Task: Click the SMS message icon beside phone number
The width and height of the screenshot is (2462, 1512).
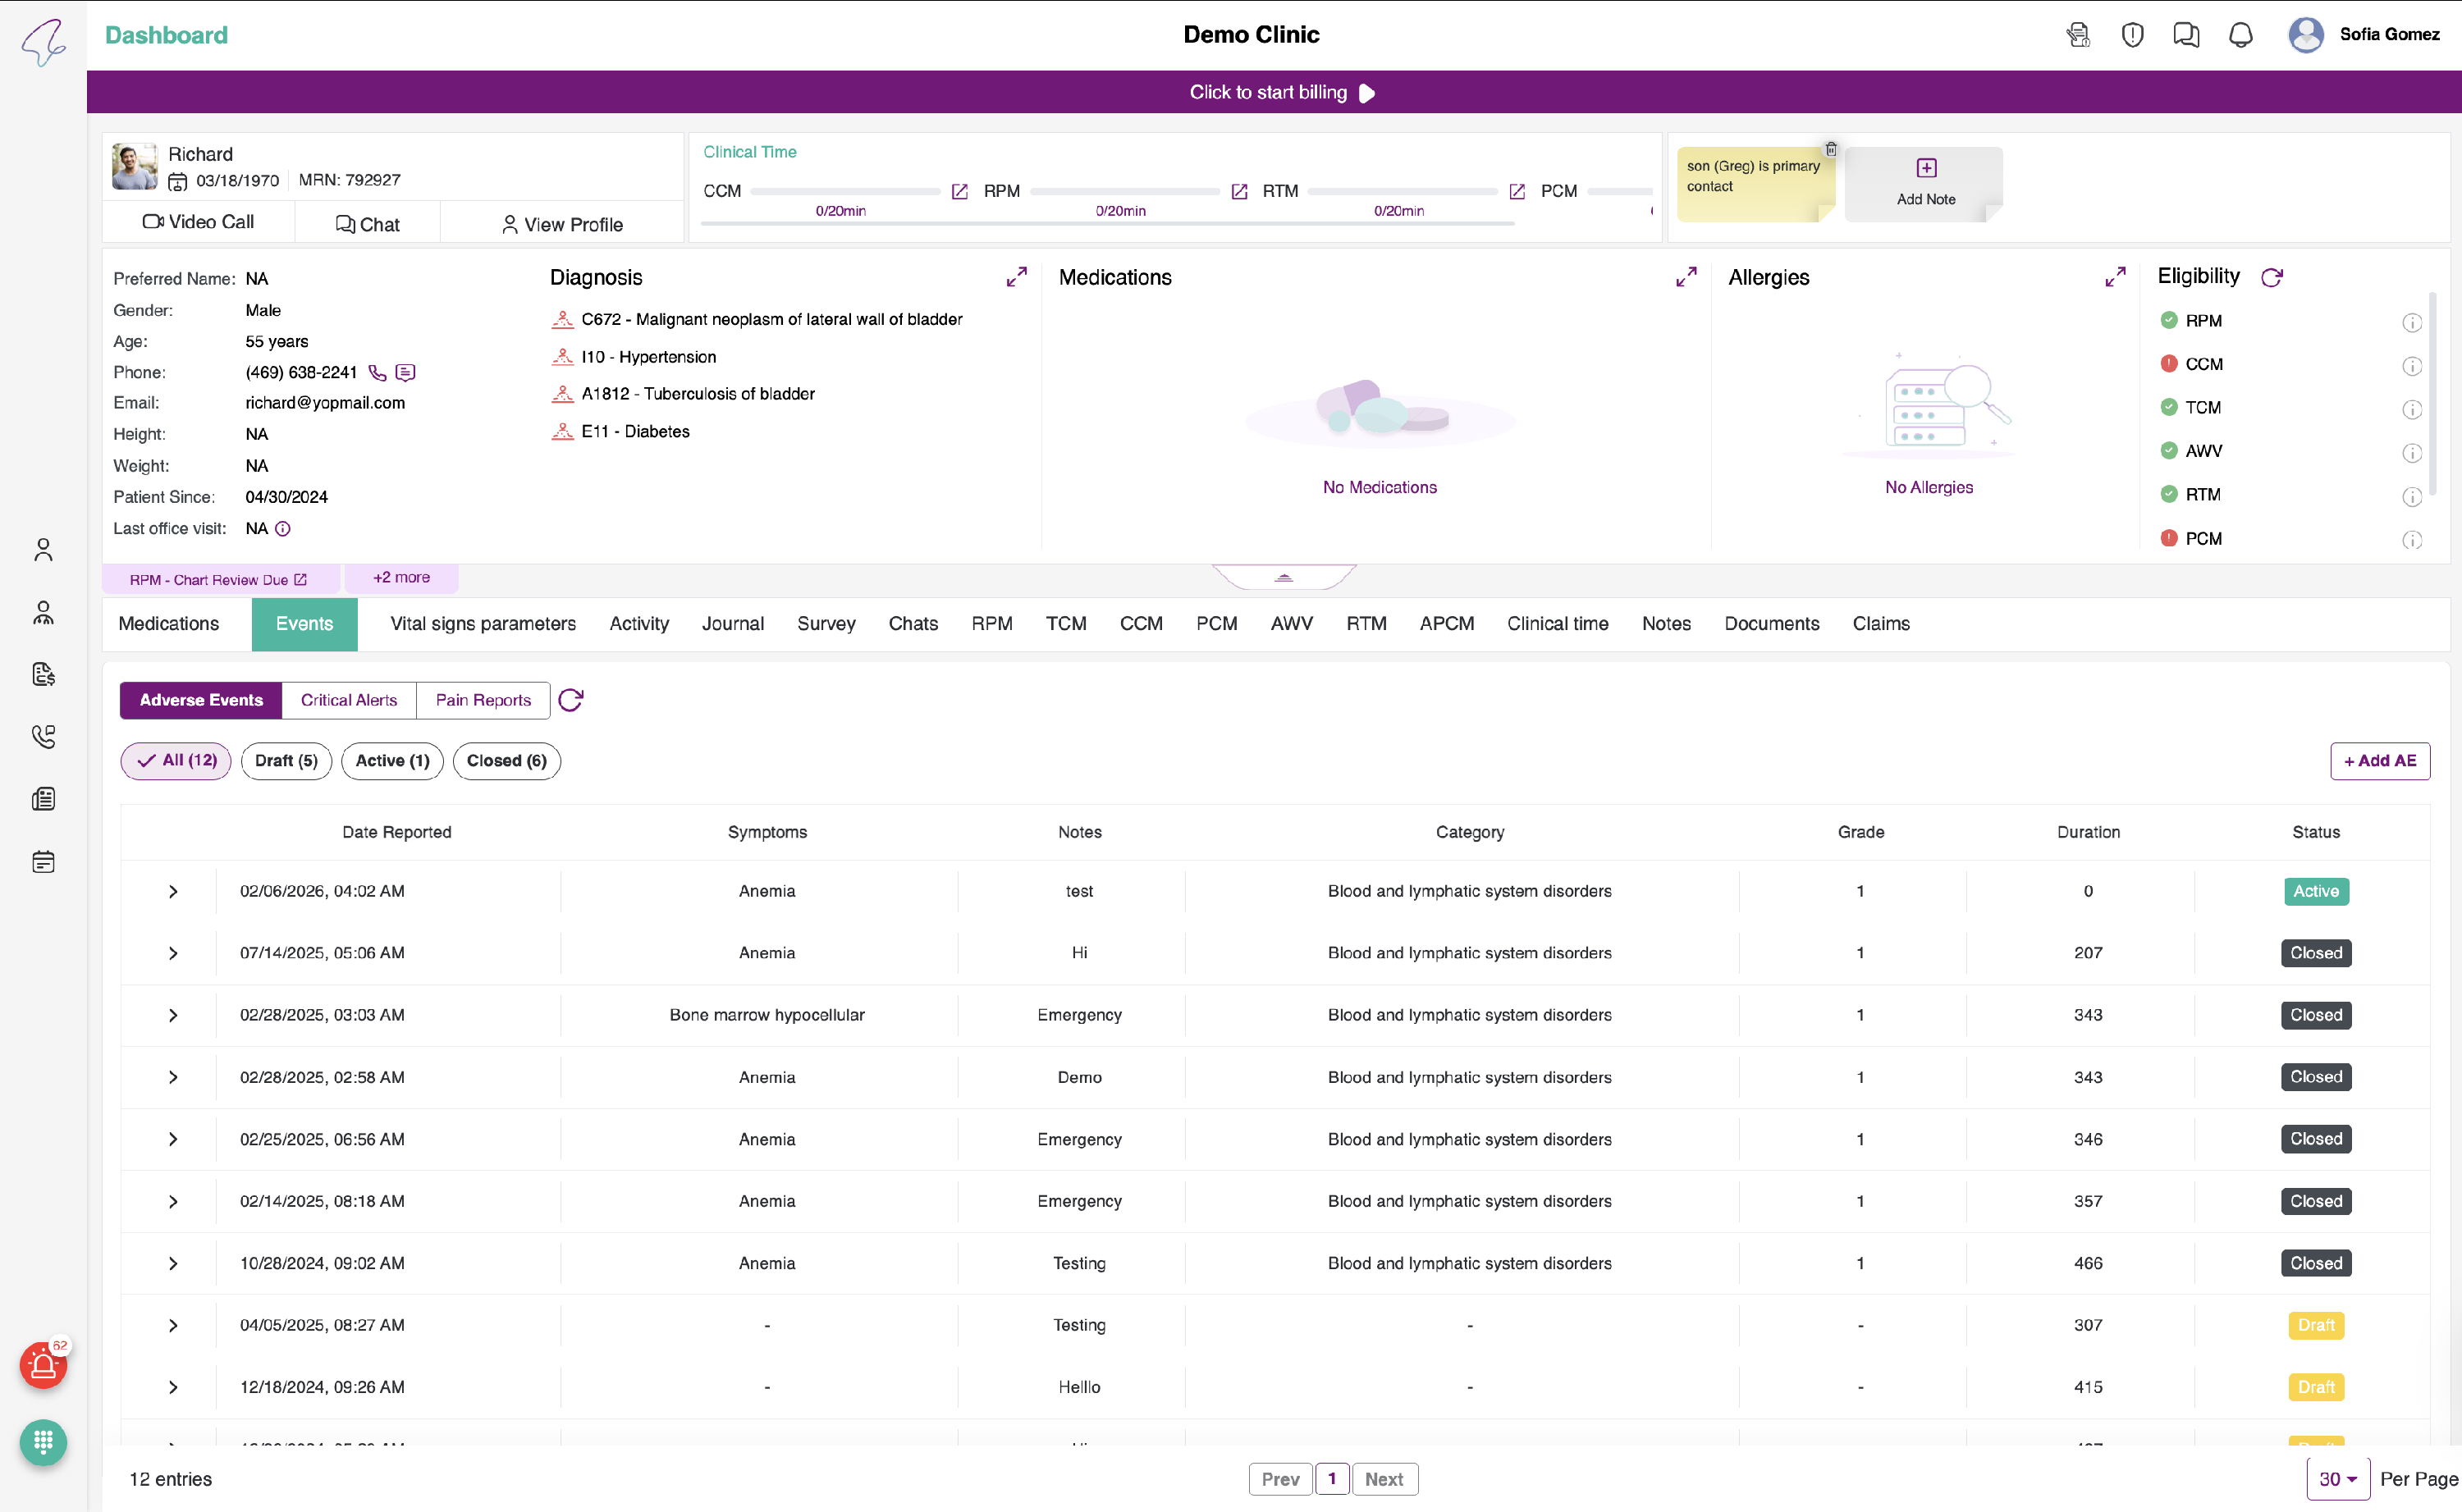Action: [x=405, y=373]
